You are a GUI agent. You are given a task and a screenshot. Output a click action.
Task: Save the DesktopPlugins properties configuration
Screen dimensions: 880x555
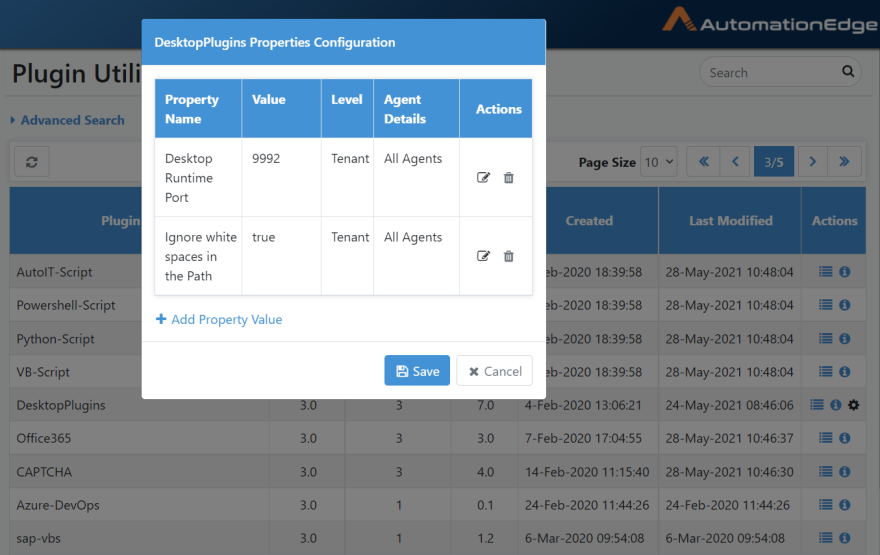pos(417,370)
